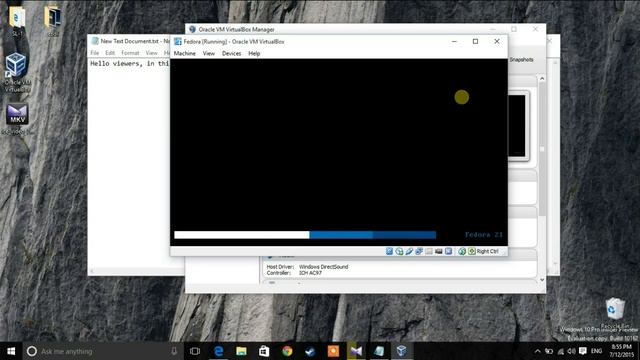
Task: Open Notepad's Edit menu
Action: coord(110,53)
